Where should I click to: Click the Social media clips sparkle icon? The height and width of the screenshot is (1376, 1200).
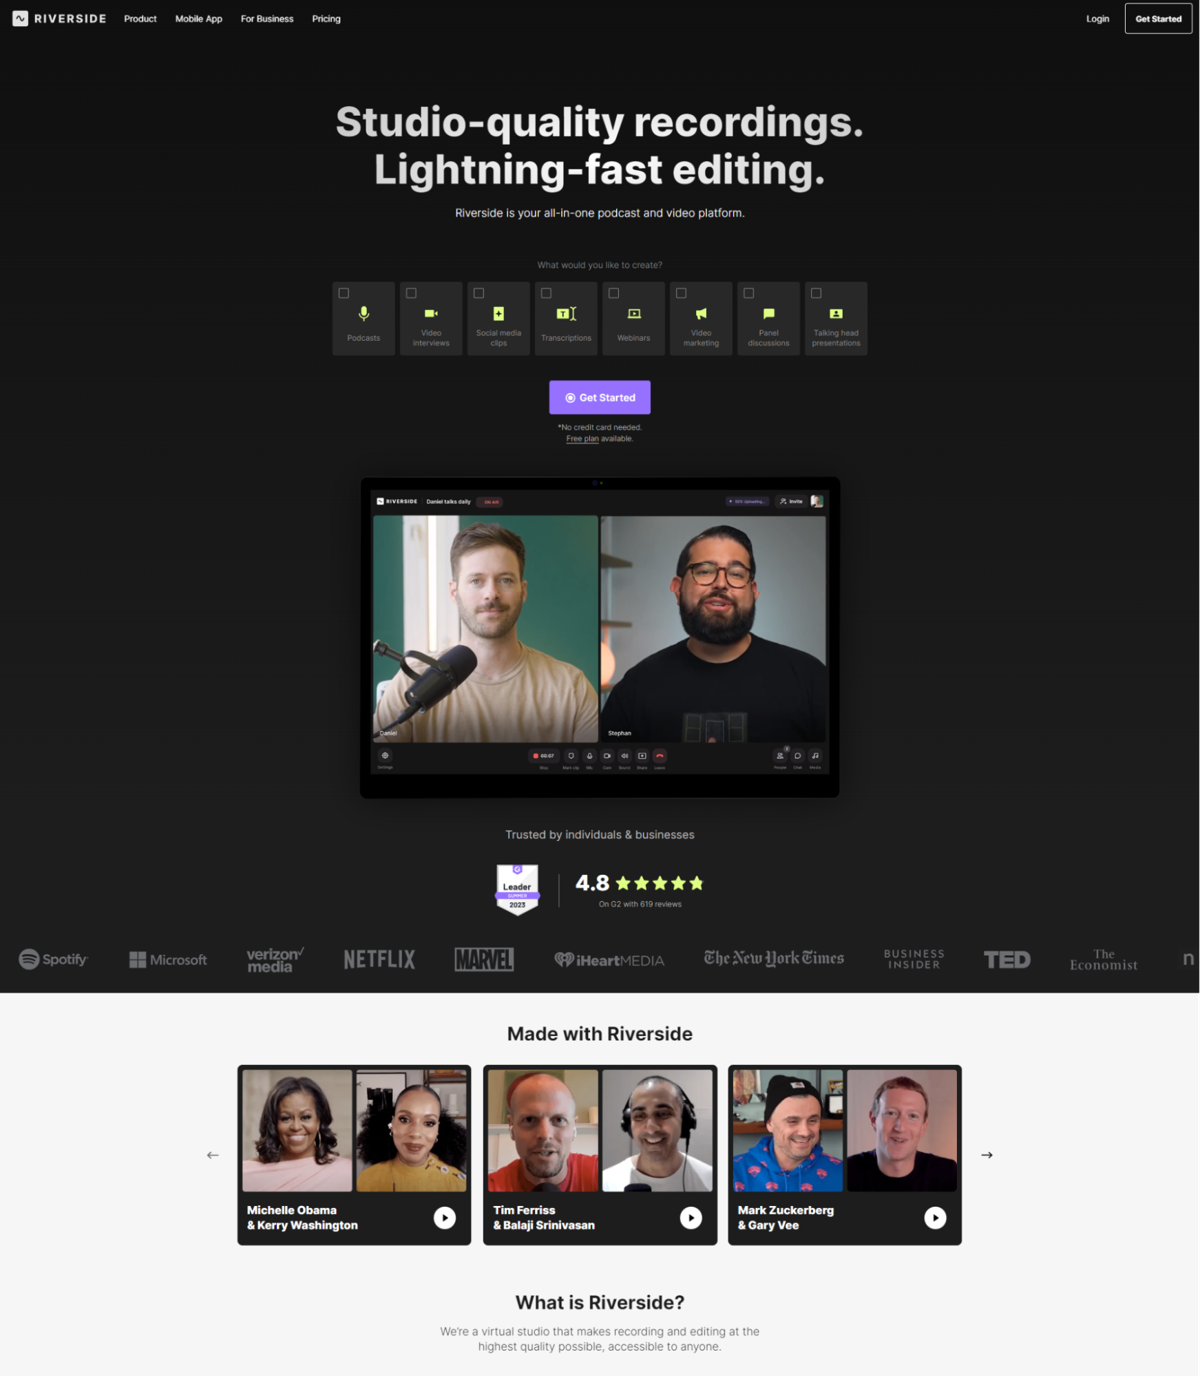pos(499,314)
